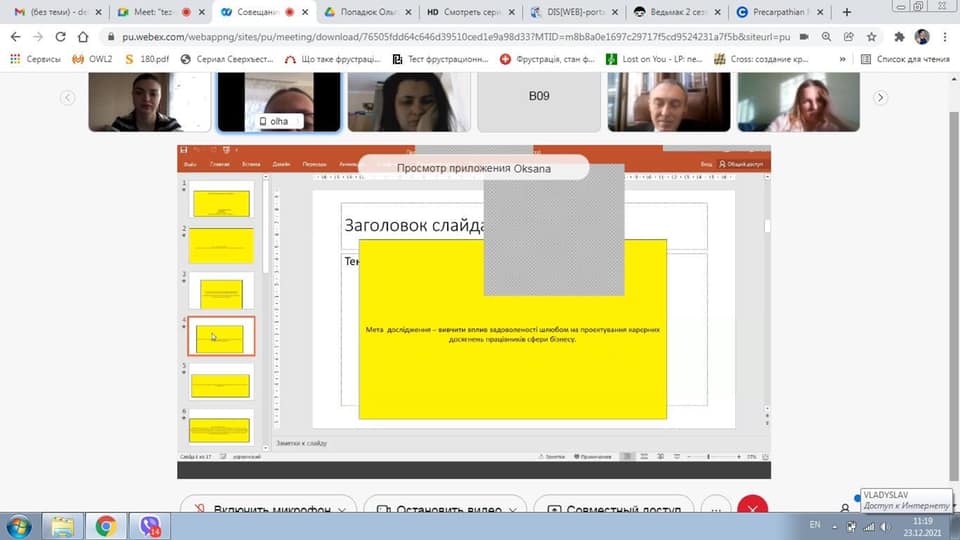
Task: Open more options ellipsis in meeting controls
Action: (712, 510)
